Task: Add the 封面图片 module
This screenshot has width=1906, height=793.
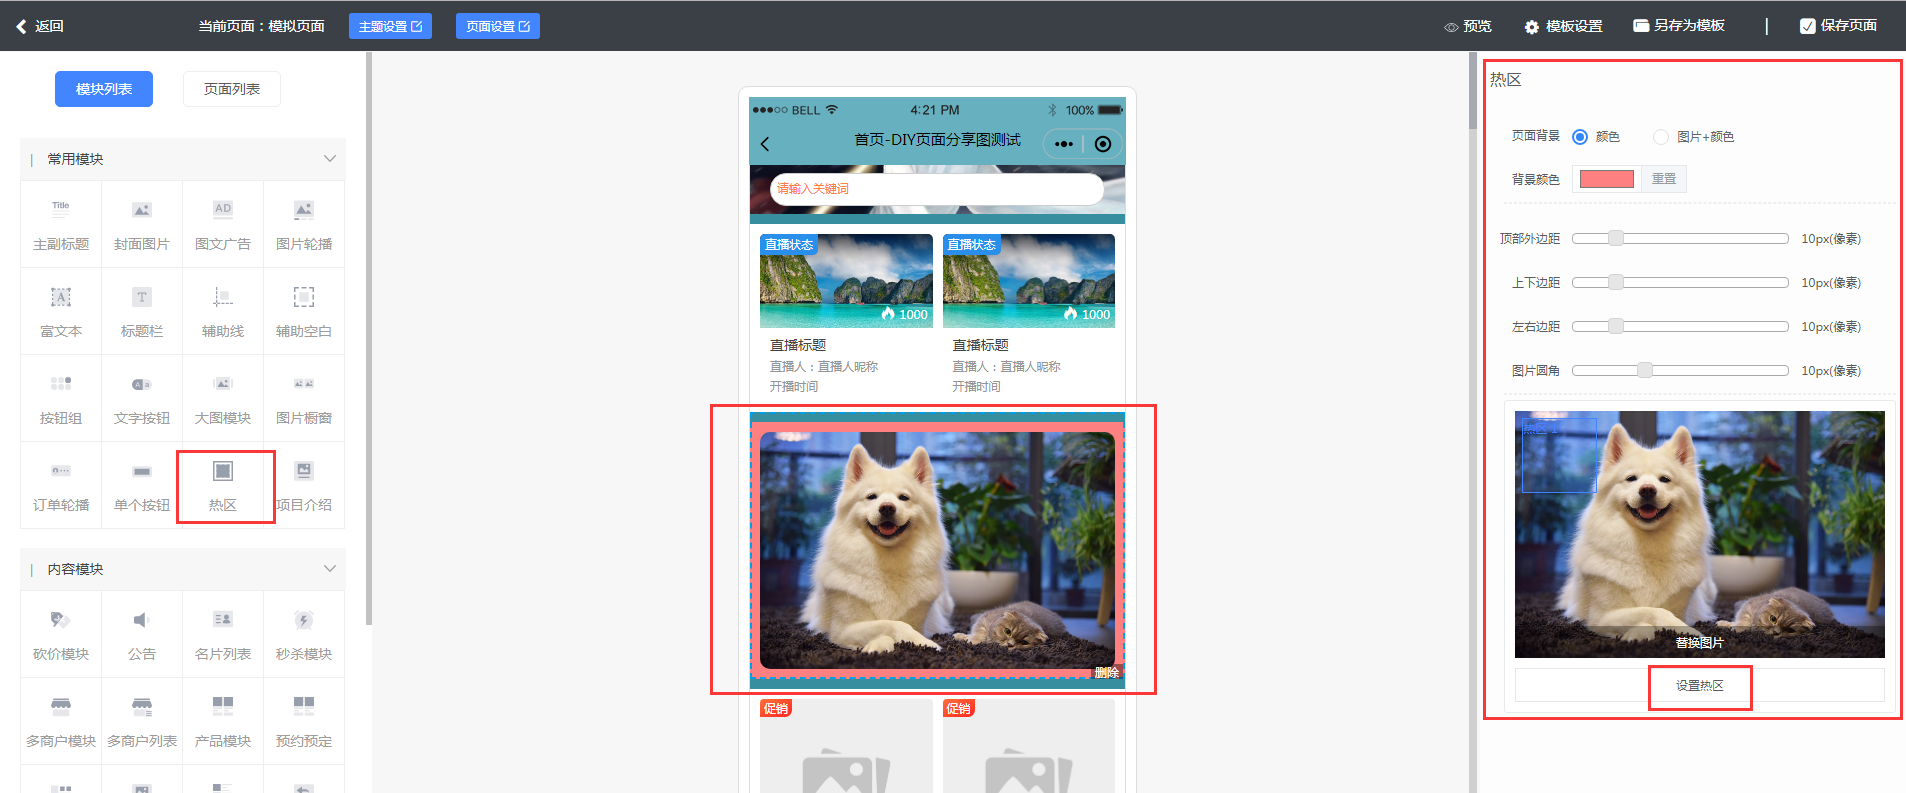Action: (142, 224)
